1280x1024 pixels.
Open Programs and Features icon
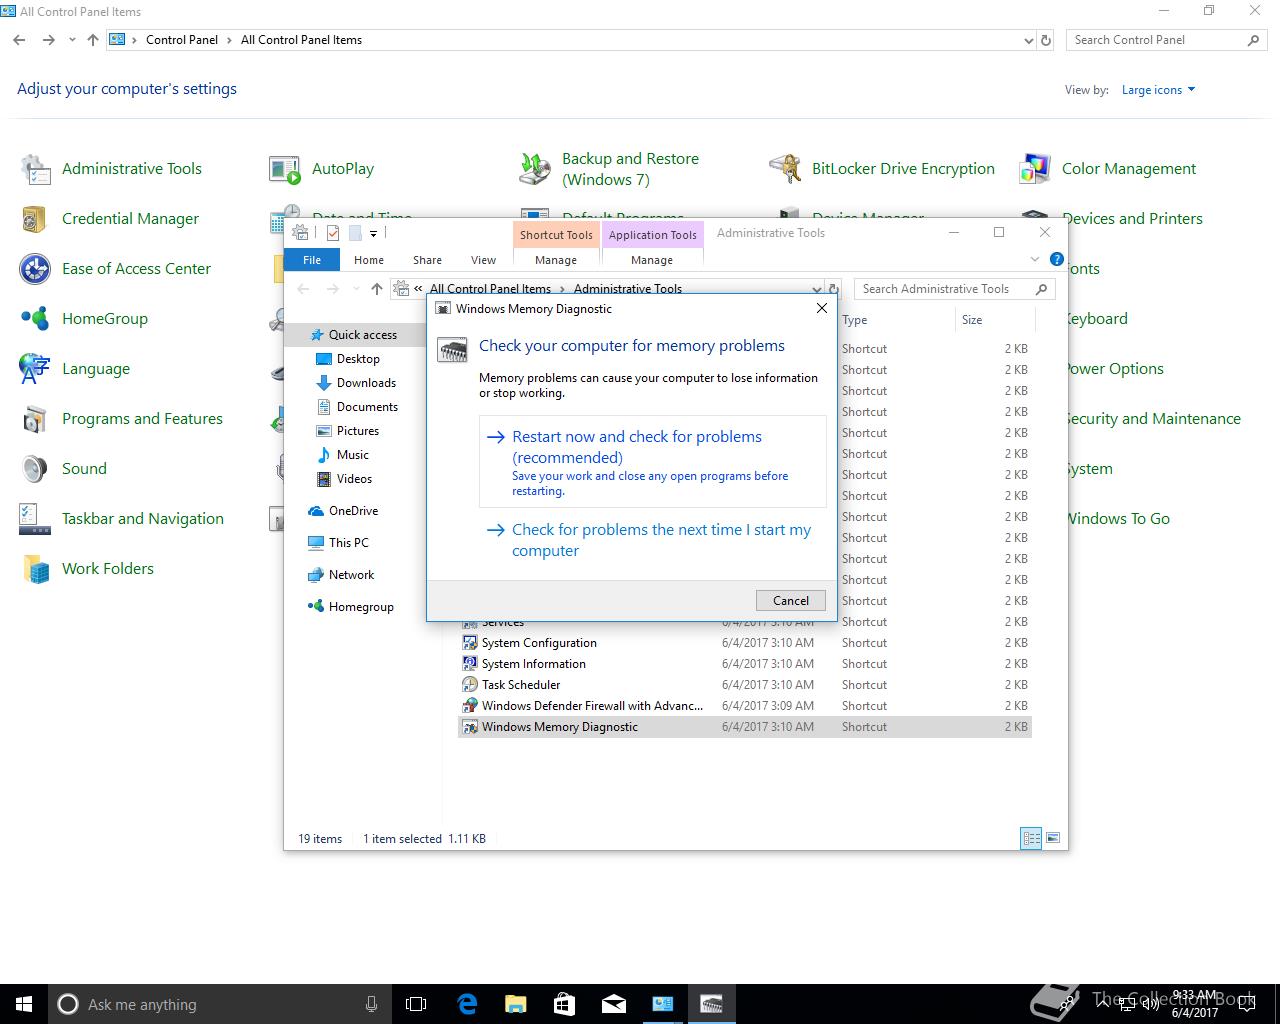pos(36,419)
